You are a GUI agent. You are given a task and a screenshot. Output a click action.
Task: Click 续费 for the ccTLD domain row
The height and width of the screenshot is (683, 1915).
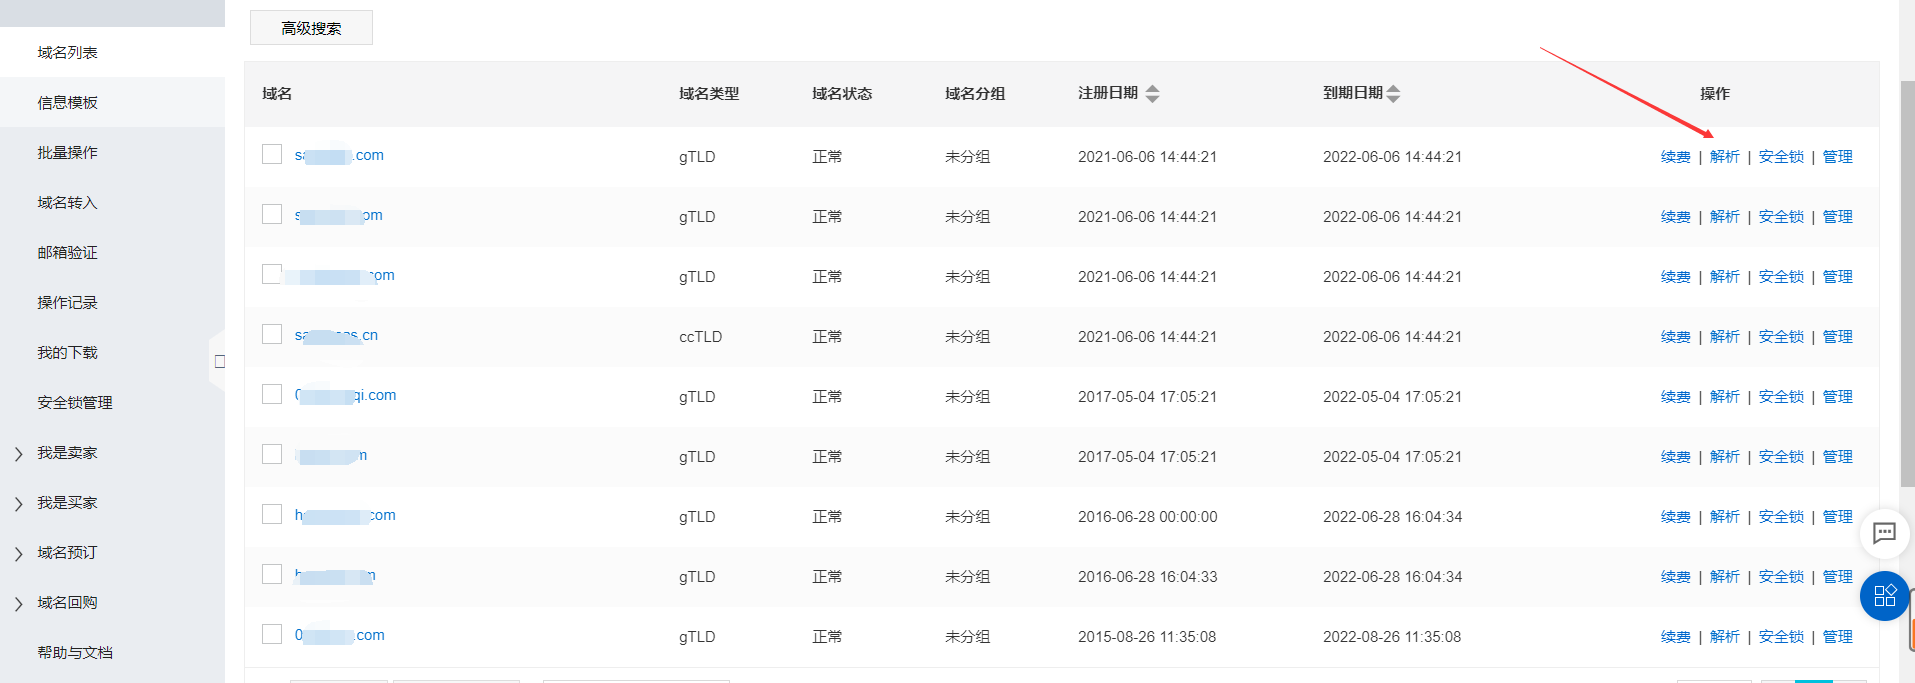click(1675, 336)
